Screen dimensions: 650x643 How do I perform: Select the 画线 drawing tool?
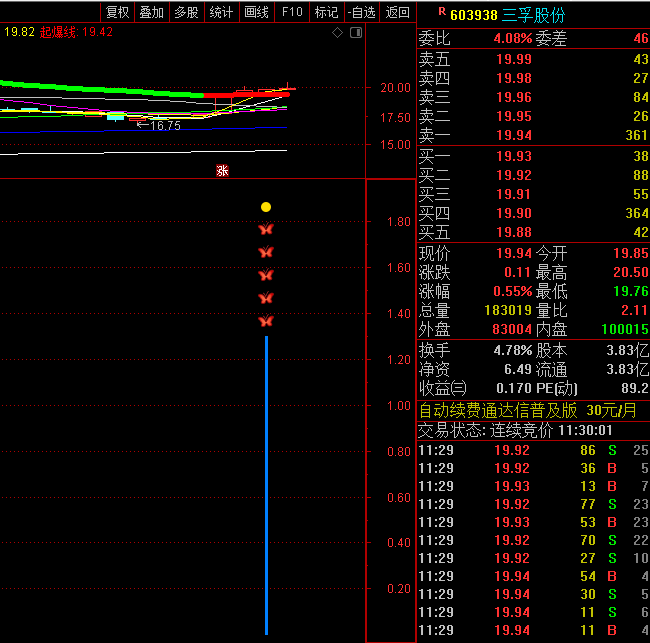(257, 12)
